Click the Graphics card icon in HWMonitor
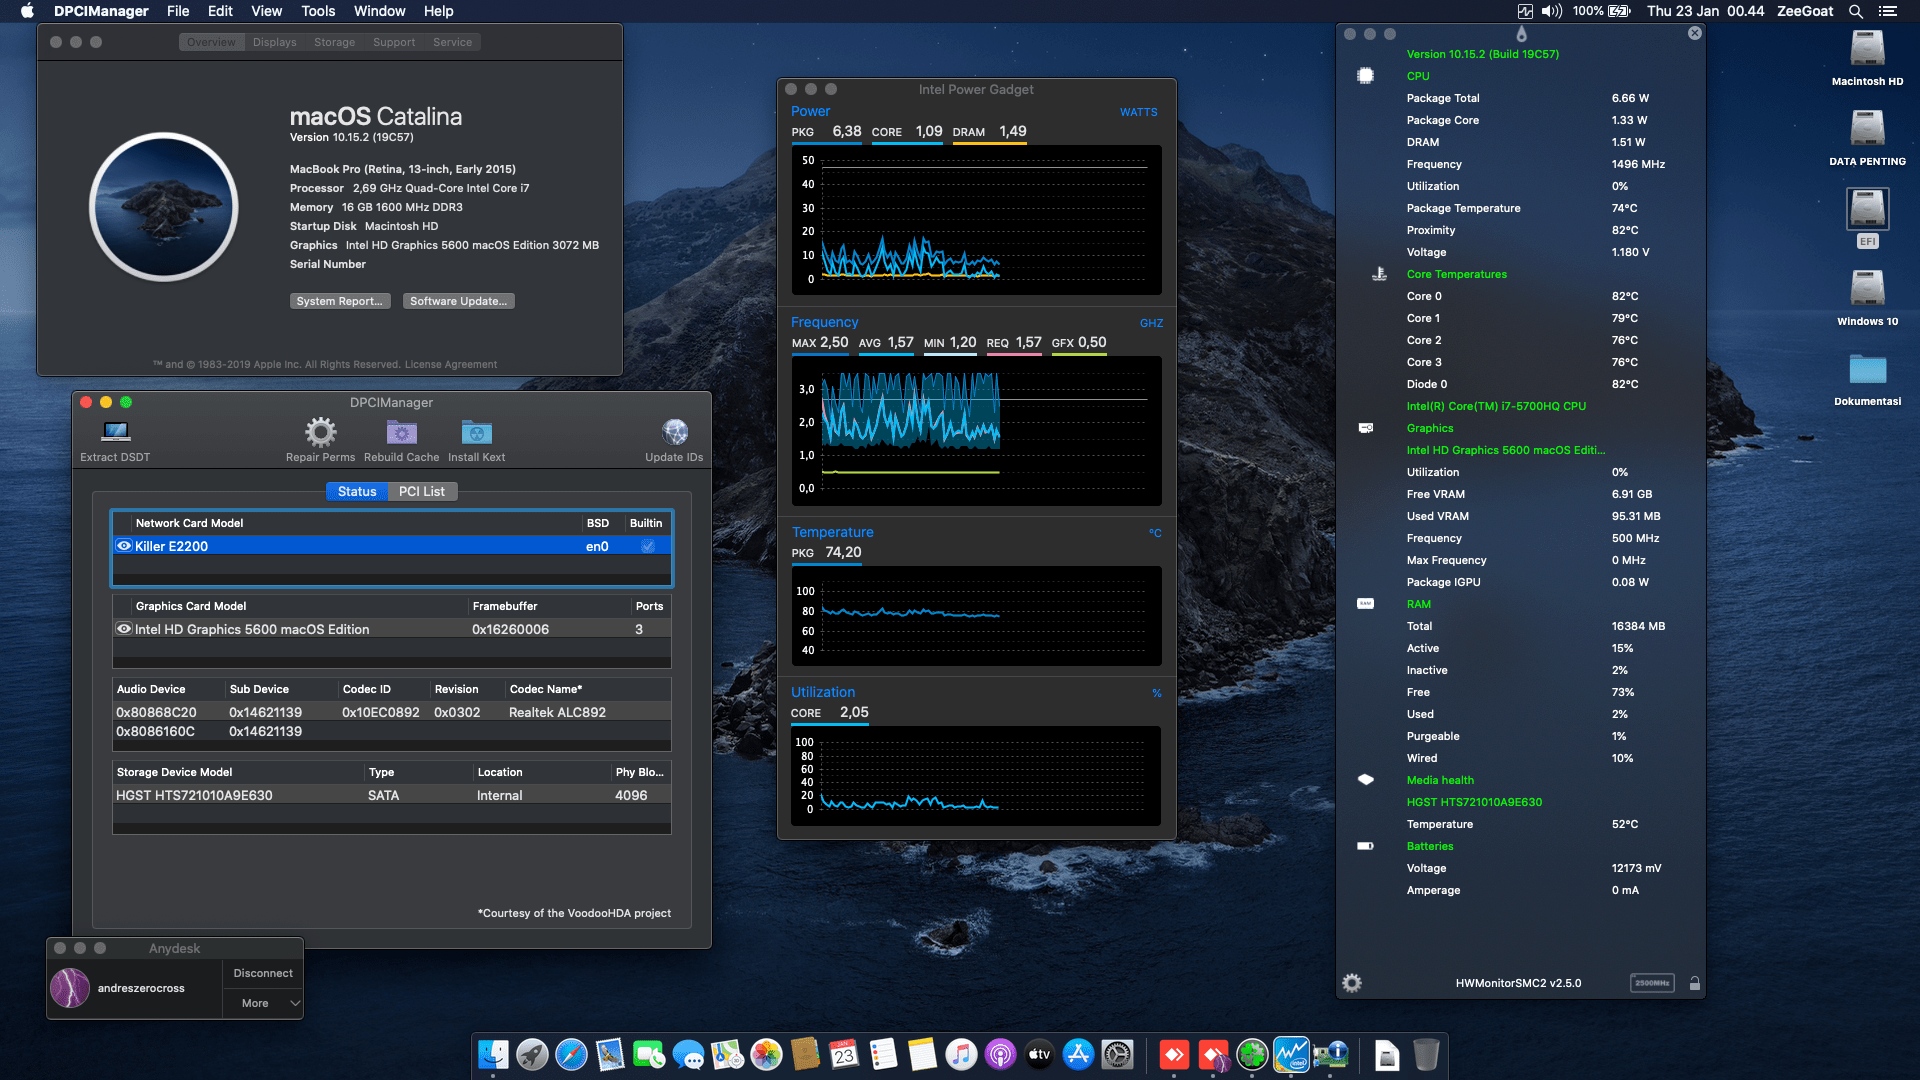Viewport: 1920px width, 1080px height. pos(1366,428)
